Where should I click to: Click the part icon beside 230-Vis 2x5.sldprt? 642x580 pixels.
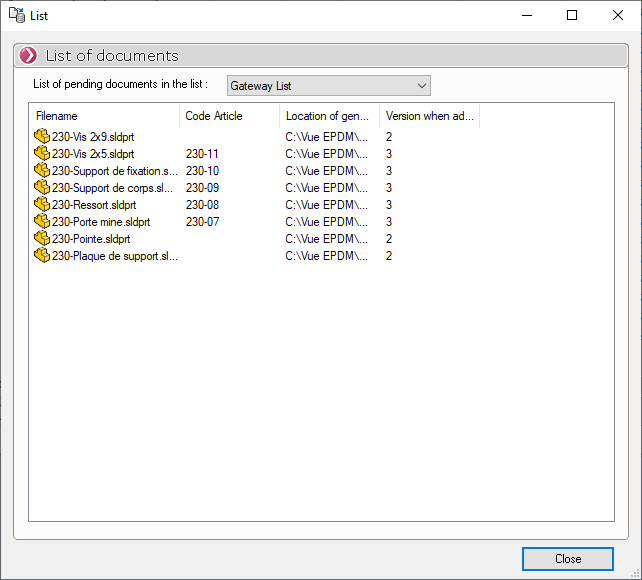41,153
